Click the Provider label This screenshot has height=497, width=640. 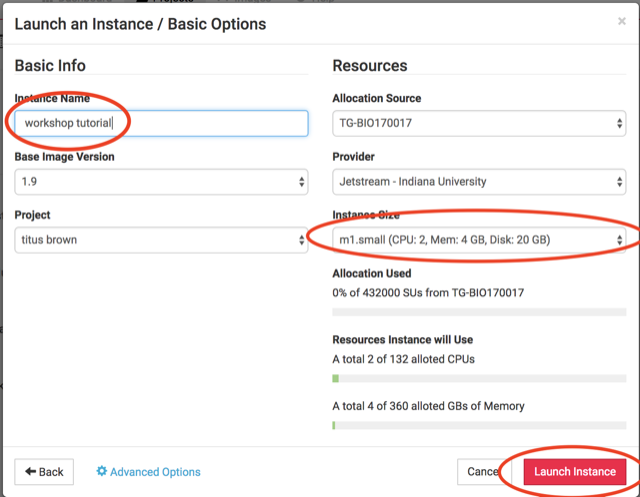click(x=353, y=157)
